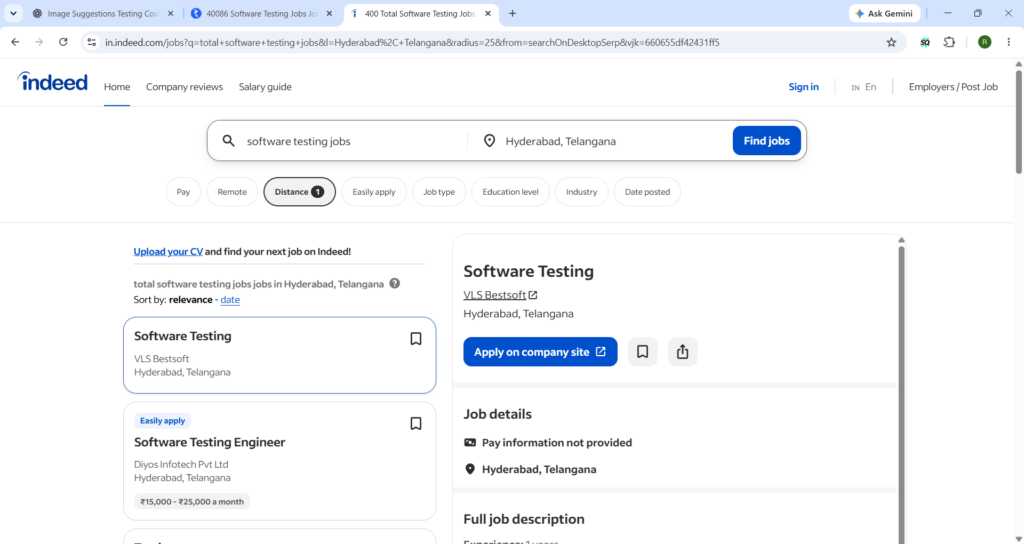
Task: Open Salary guide
Action: click(265, 87)
